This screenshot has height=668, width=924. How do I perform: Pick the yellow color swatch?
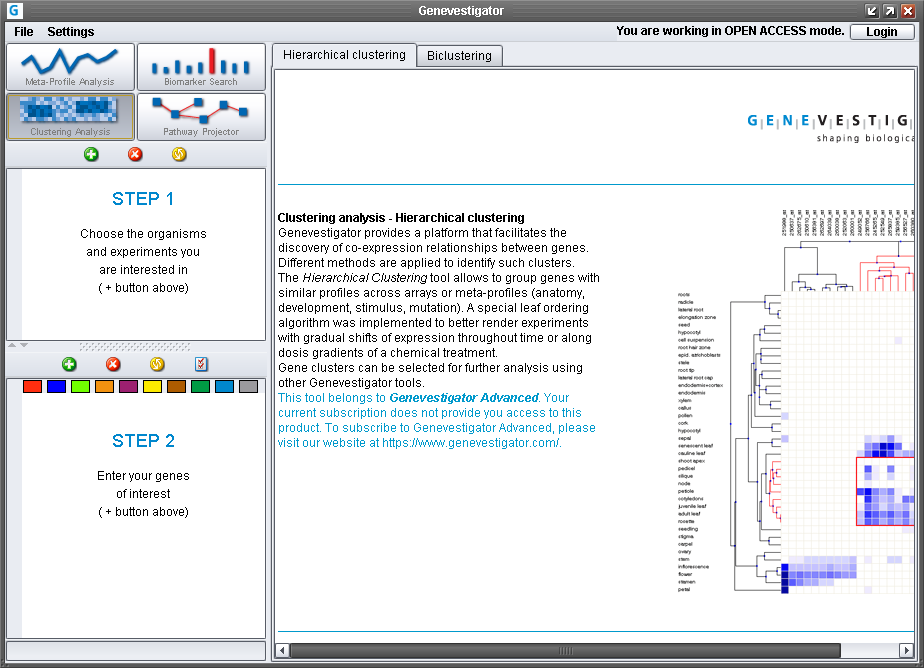[152, 386]
